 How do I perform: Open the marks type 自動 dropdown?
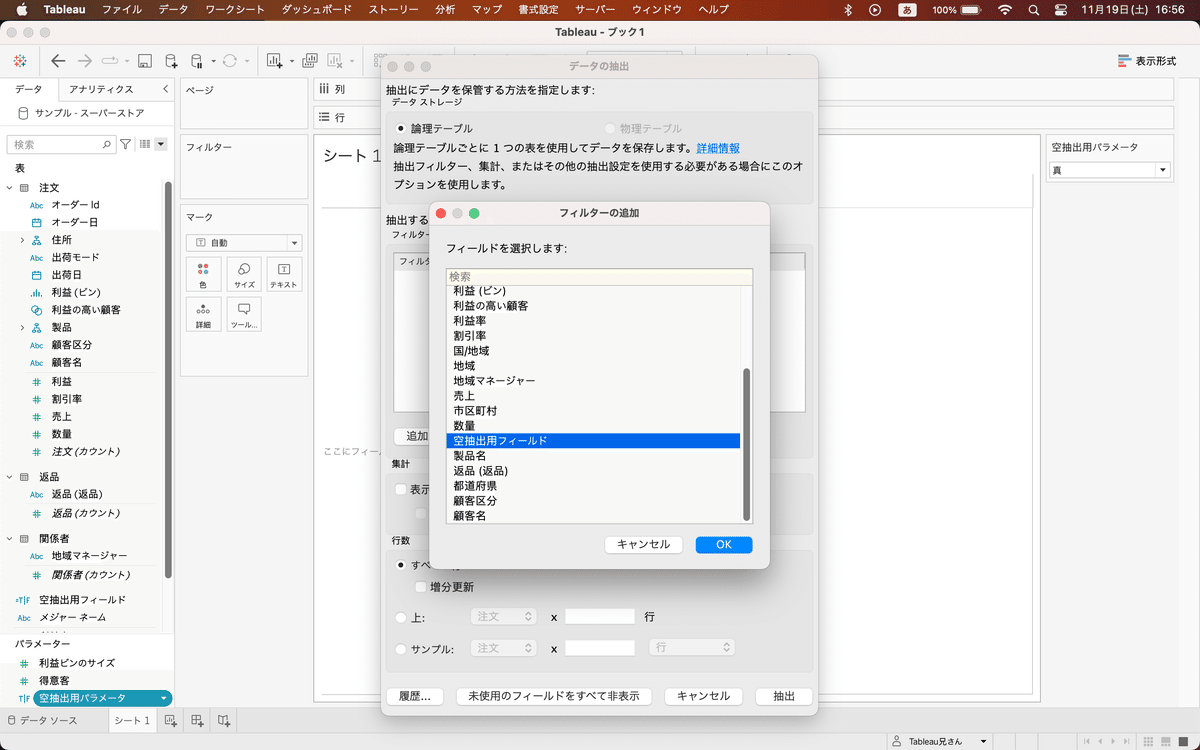pos(244,242)
